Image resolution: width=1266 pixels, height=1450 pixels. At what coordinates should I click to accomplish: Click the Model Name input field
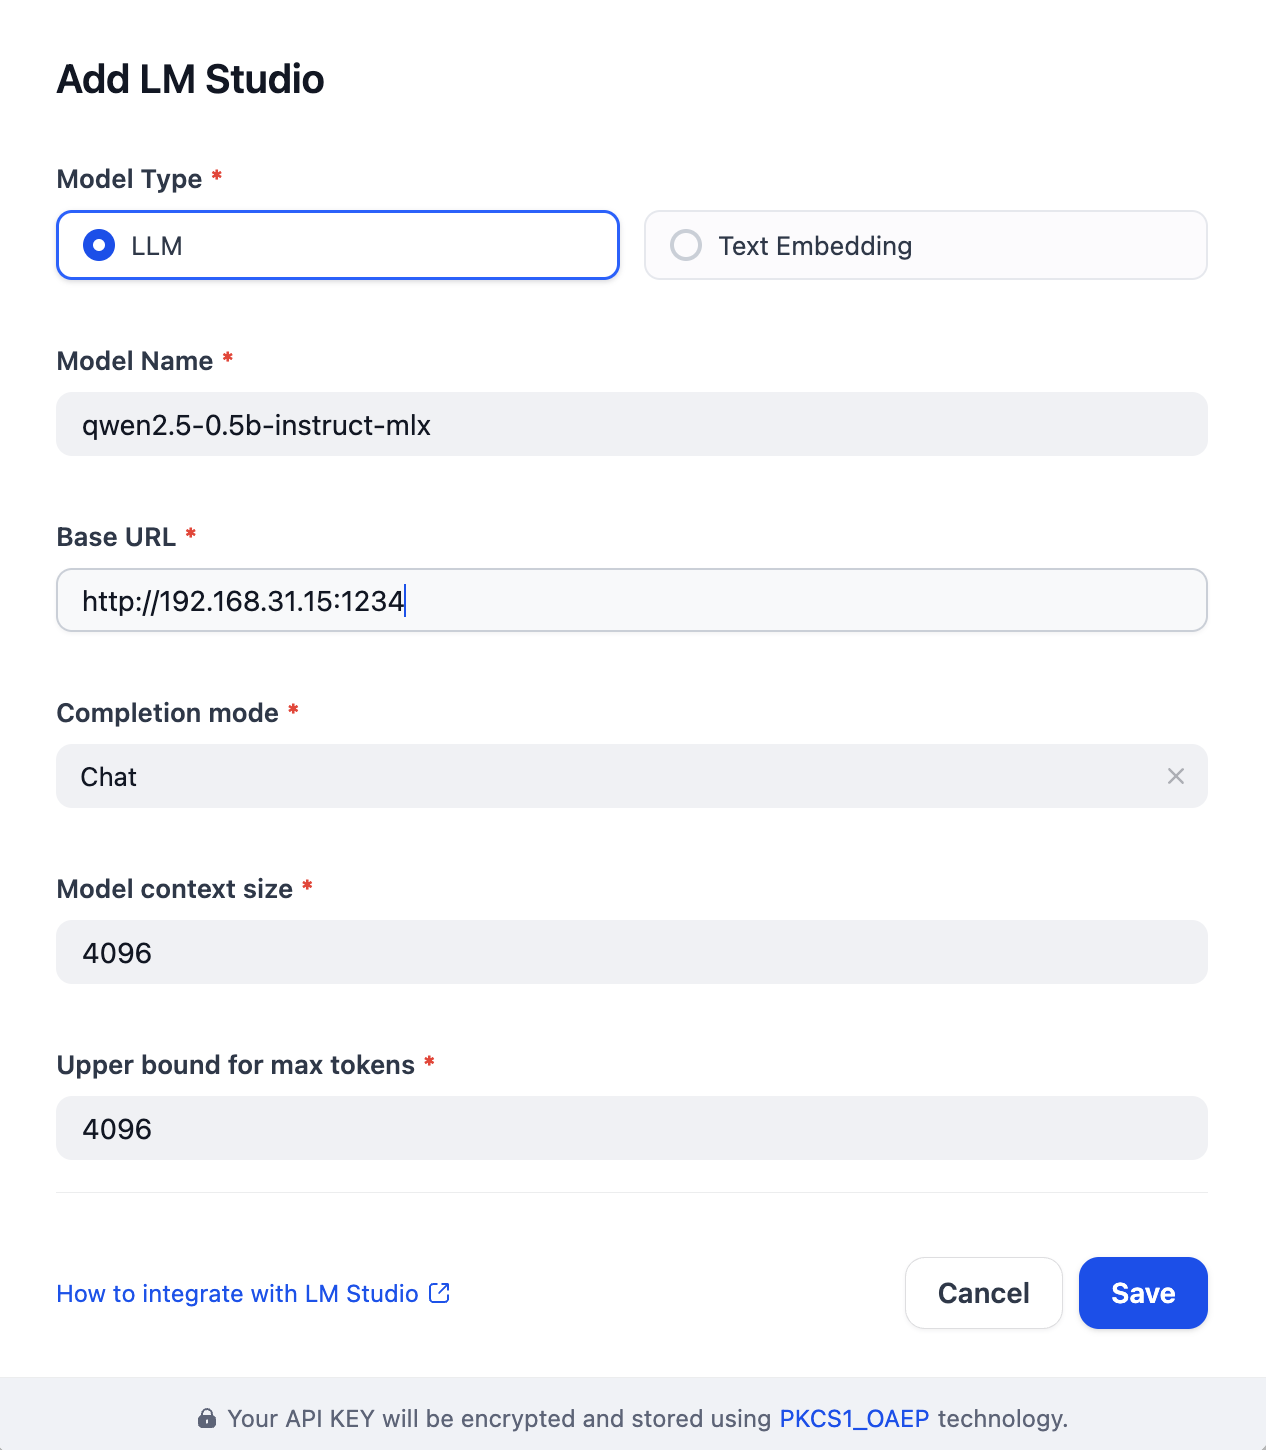(631, 425)
